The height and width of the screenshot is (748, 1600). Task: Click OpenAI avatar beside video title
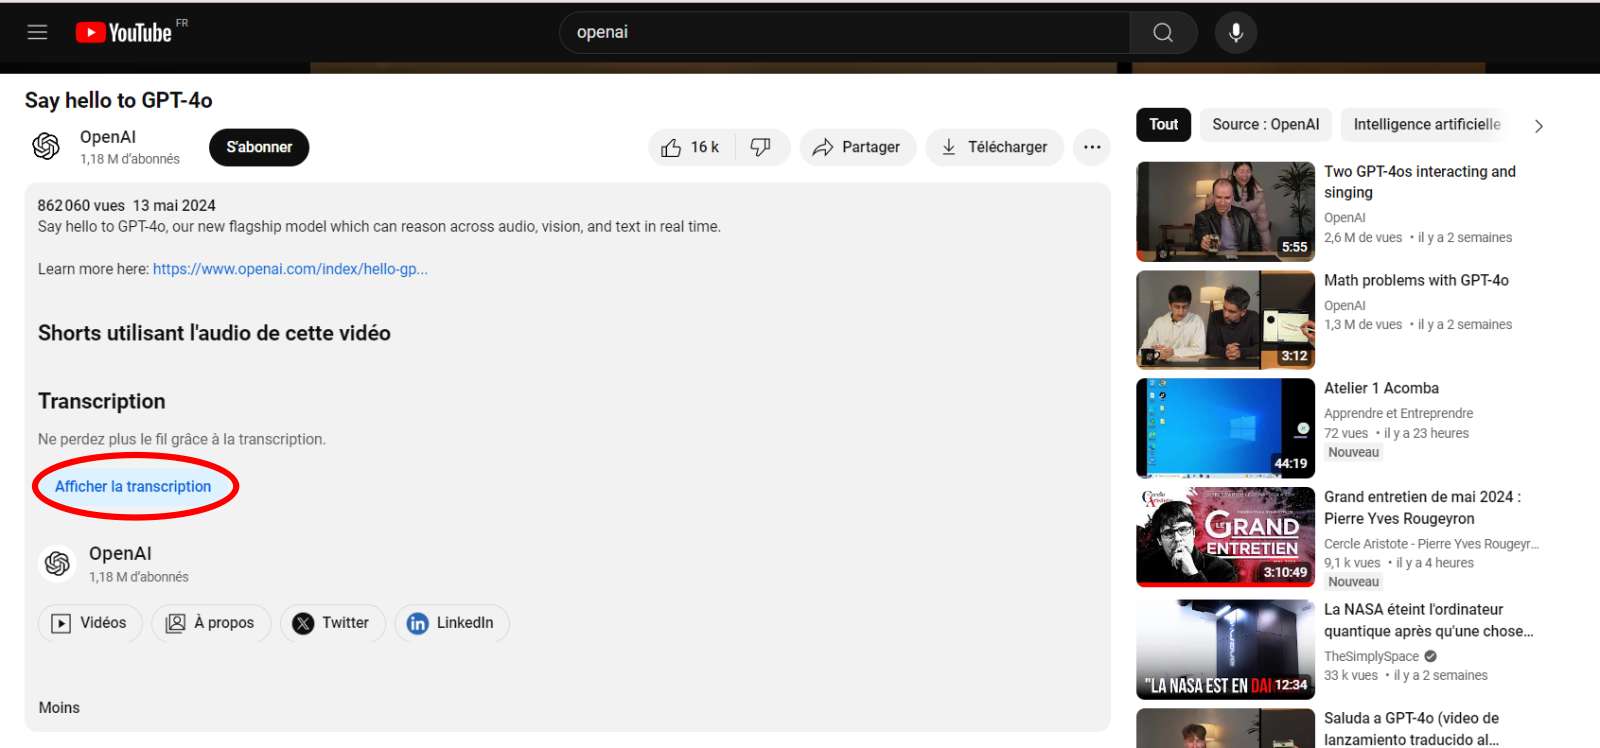click(46, 146)
